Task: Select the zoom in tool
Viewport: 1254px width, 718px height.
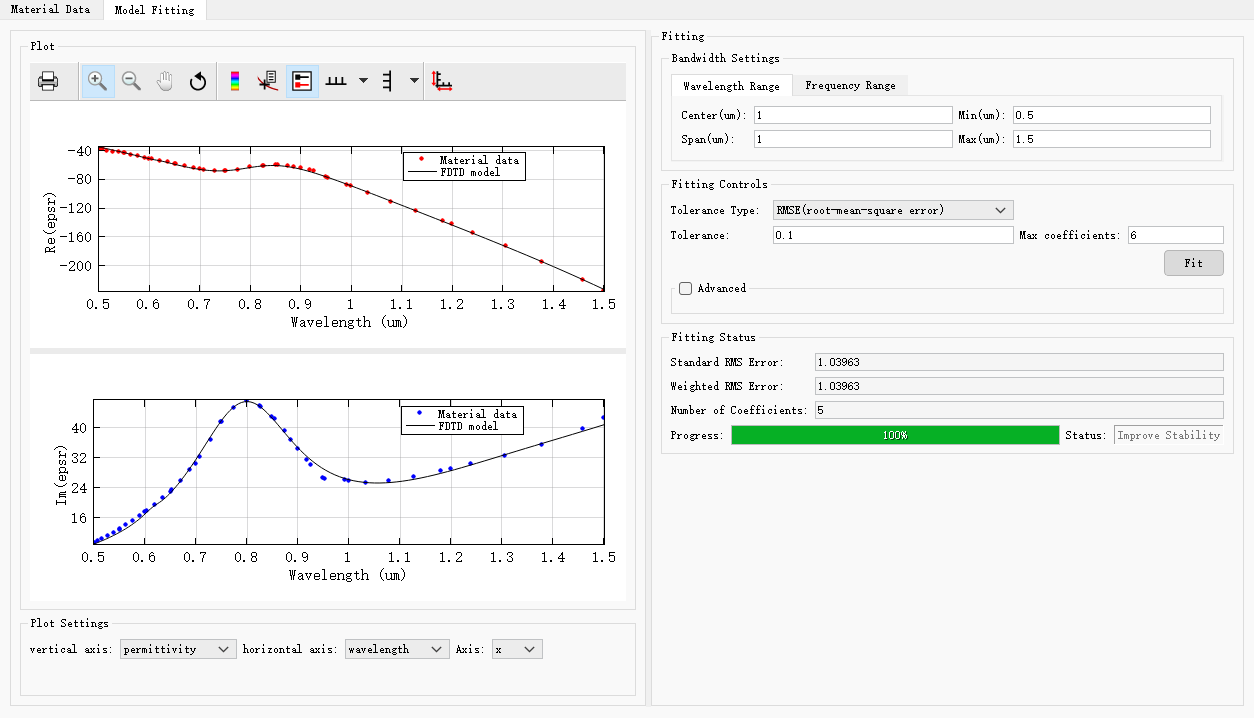Action: click(x=98, y=82)
